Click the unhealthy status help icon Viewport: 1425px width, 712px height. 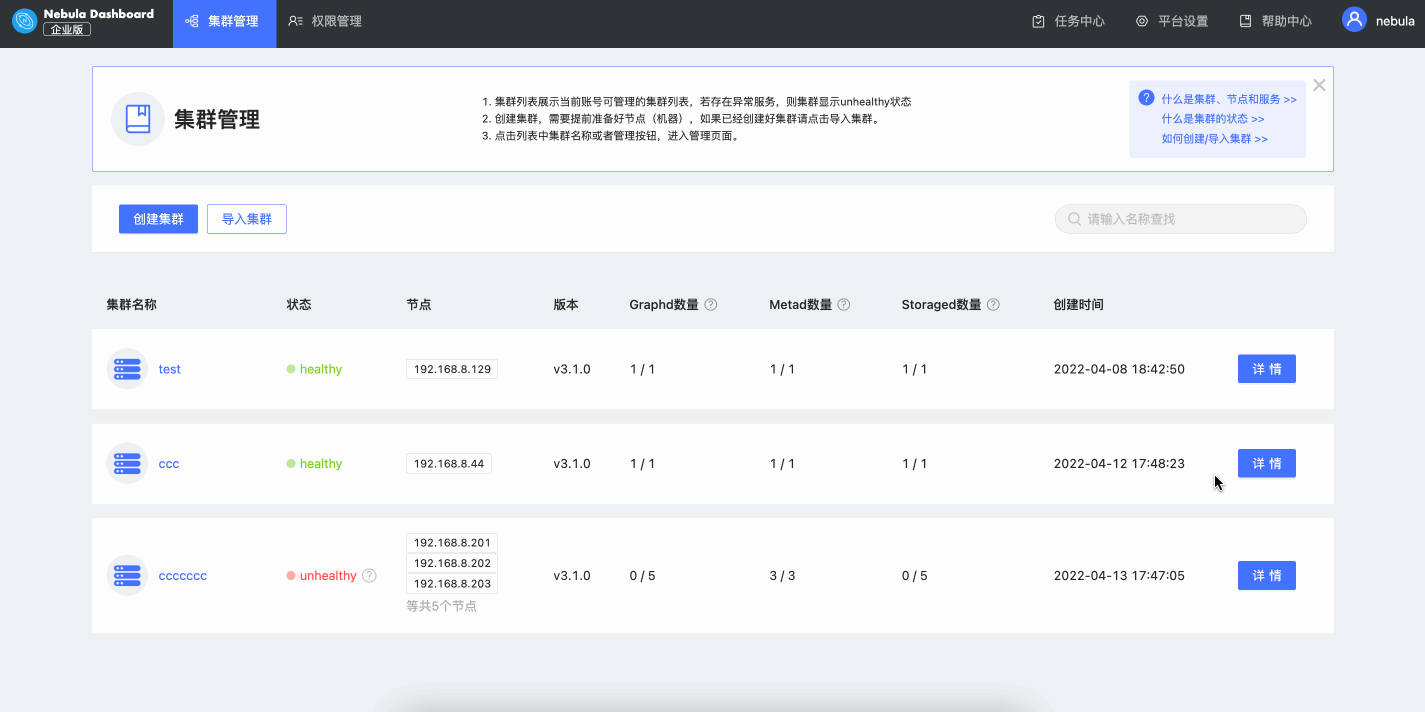(369, 576)
